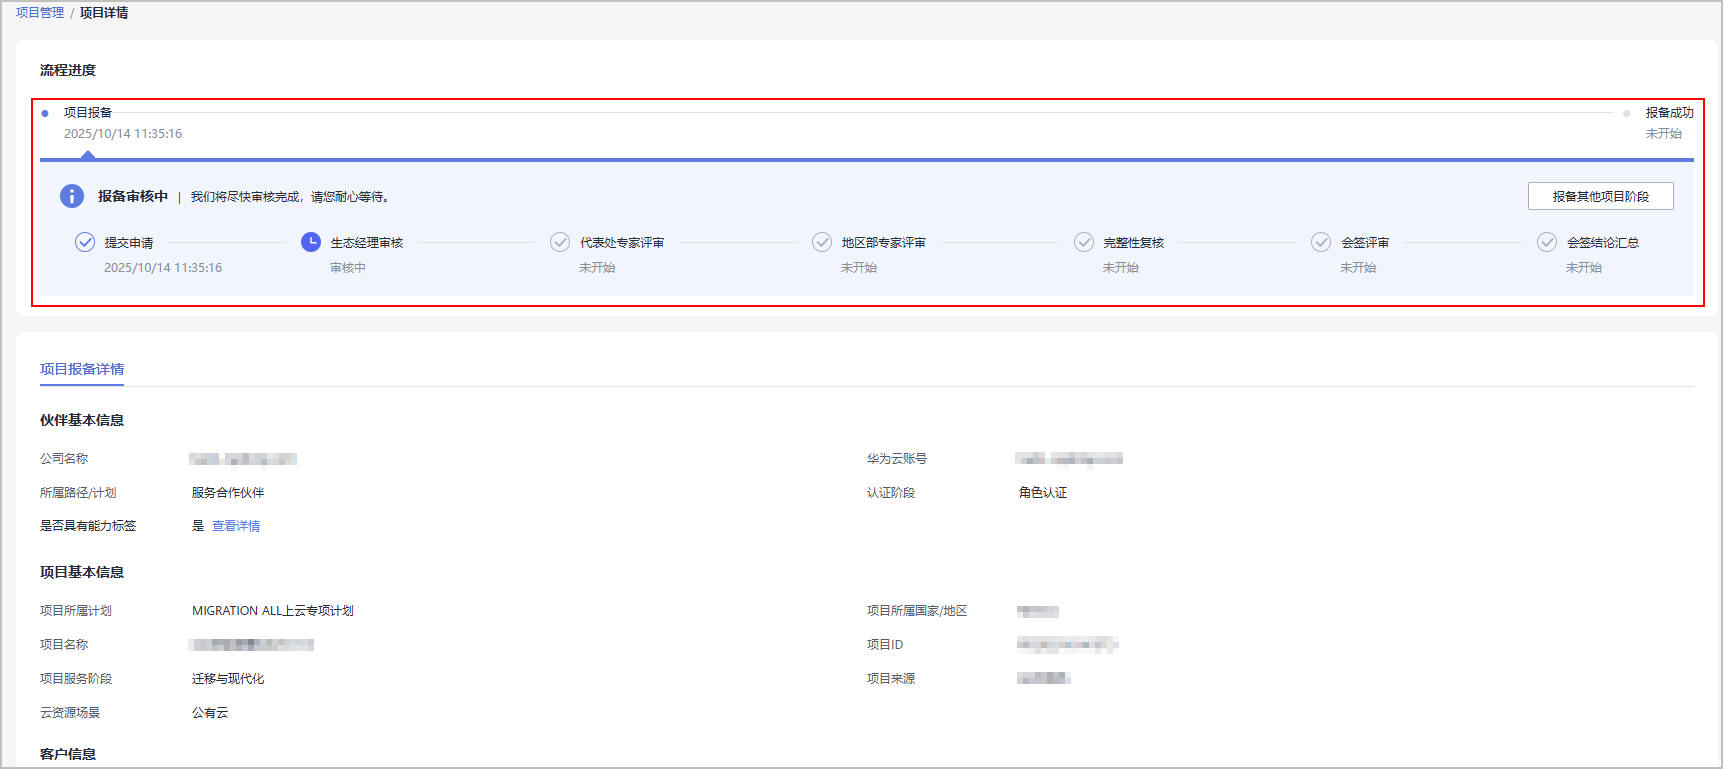Click the 项目报备 stage label
1723x769 pixels.
88,113
